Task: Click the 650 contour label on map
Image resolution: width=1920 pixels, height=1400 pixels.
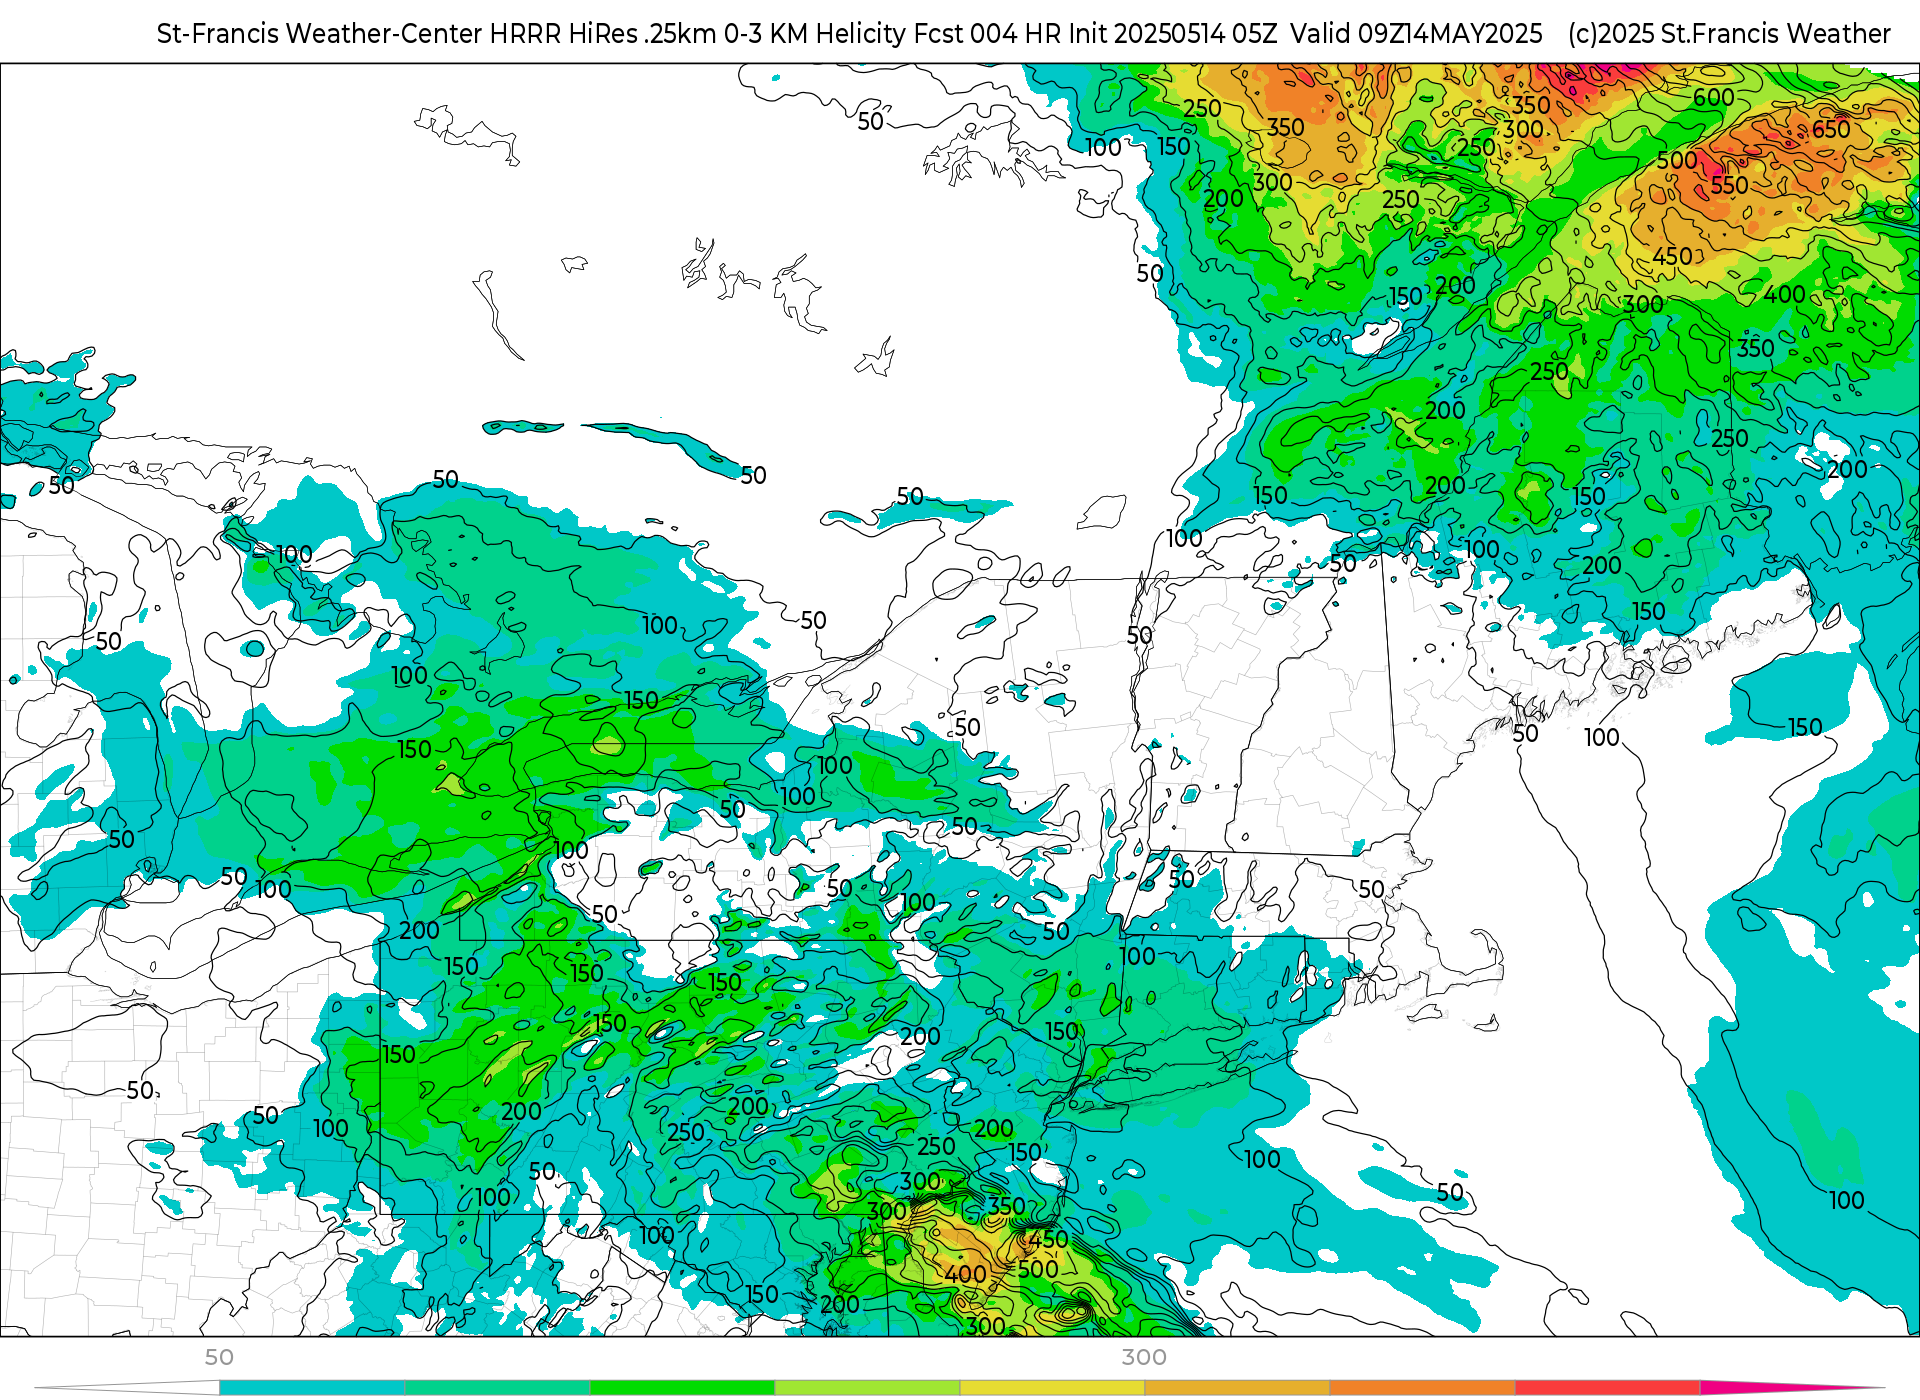Action: [1831, 130]
